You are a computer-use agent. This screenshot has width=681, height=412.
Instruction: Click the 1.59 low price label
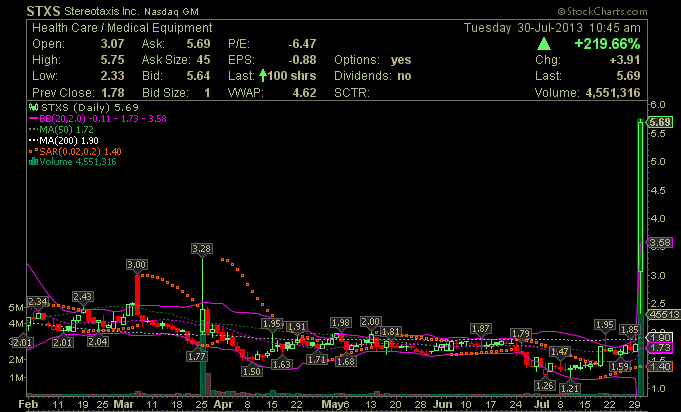click(620, 367)
